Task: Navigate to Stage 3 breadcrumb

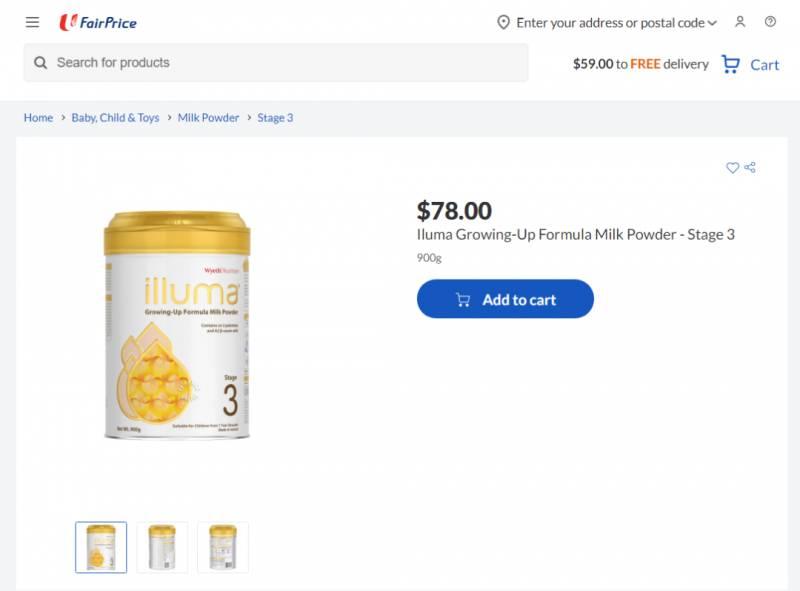Action: (275, 118)
